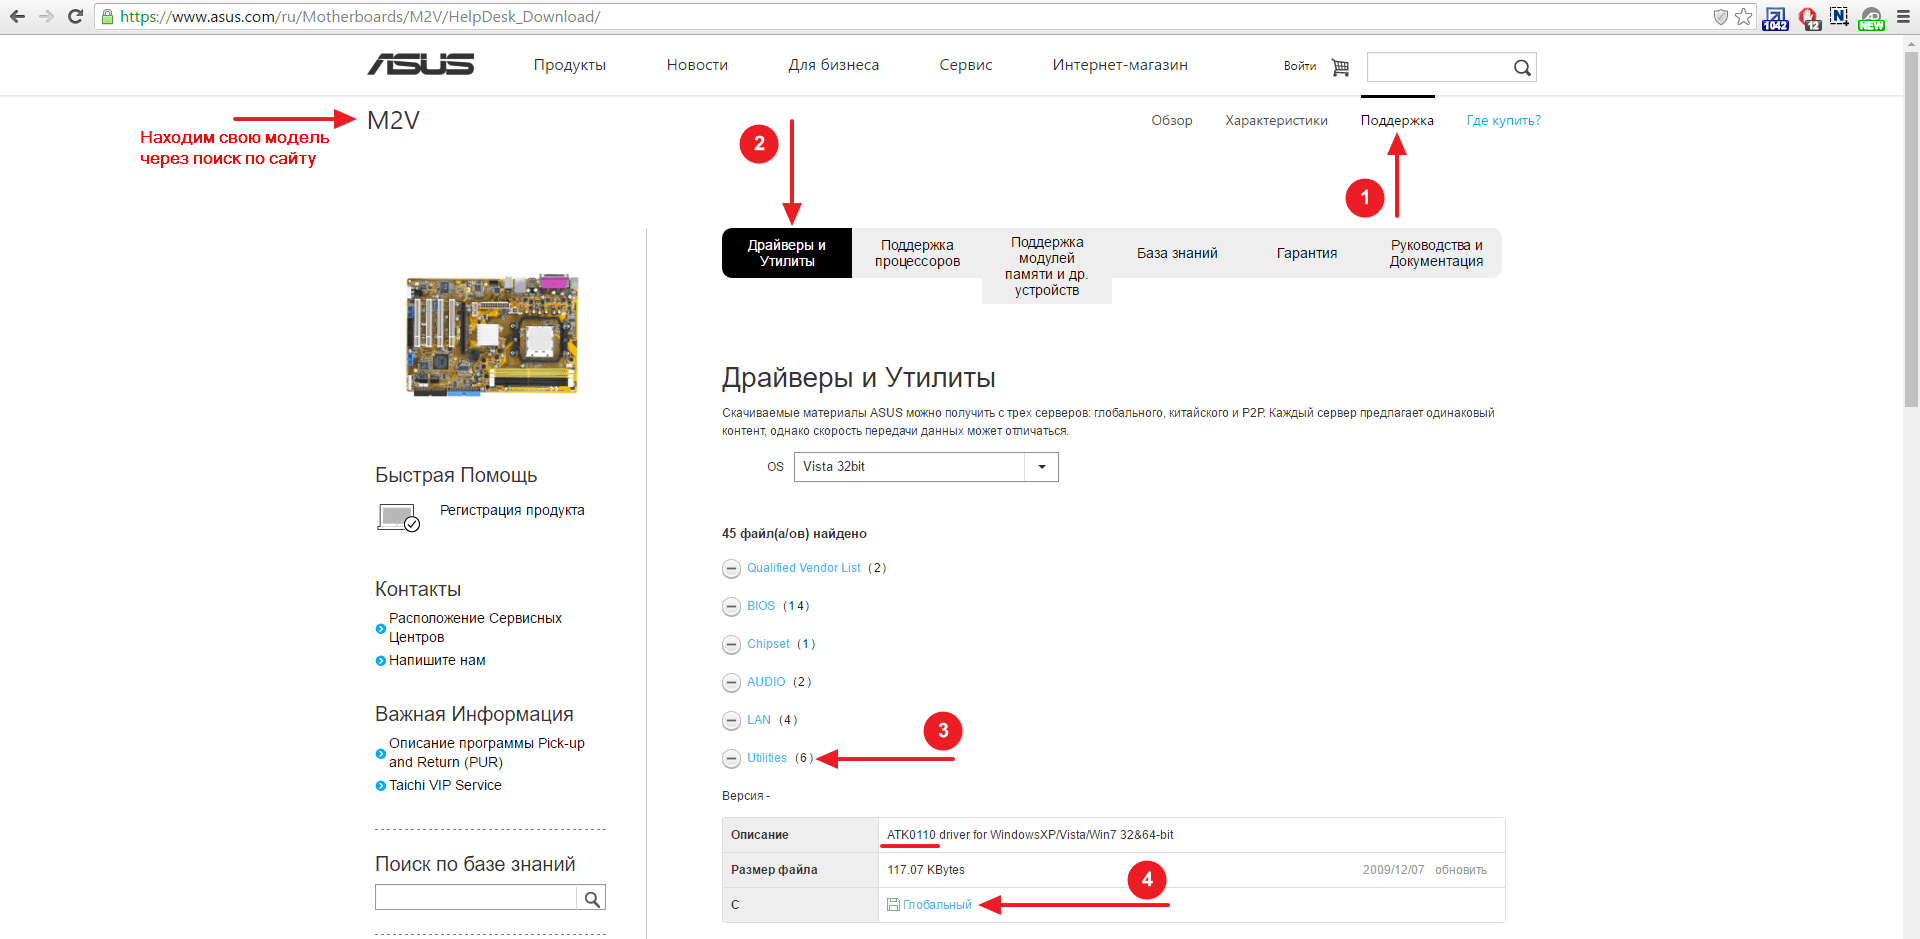Open the N extension icon
This screenshot has height=939, width=1920.
click(1840, 16)
